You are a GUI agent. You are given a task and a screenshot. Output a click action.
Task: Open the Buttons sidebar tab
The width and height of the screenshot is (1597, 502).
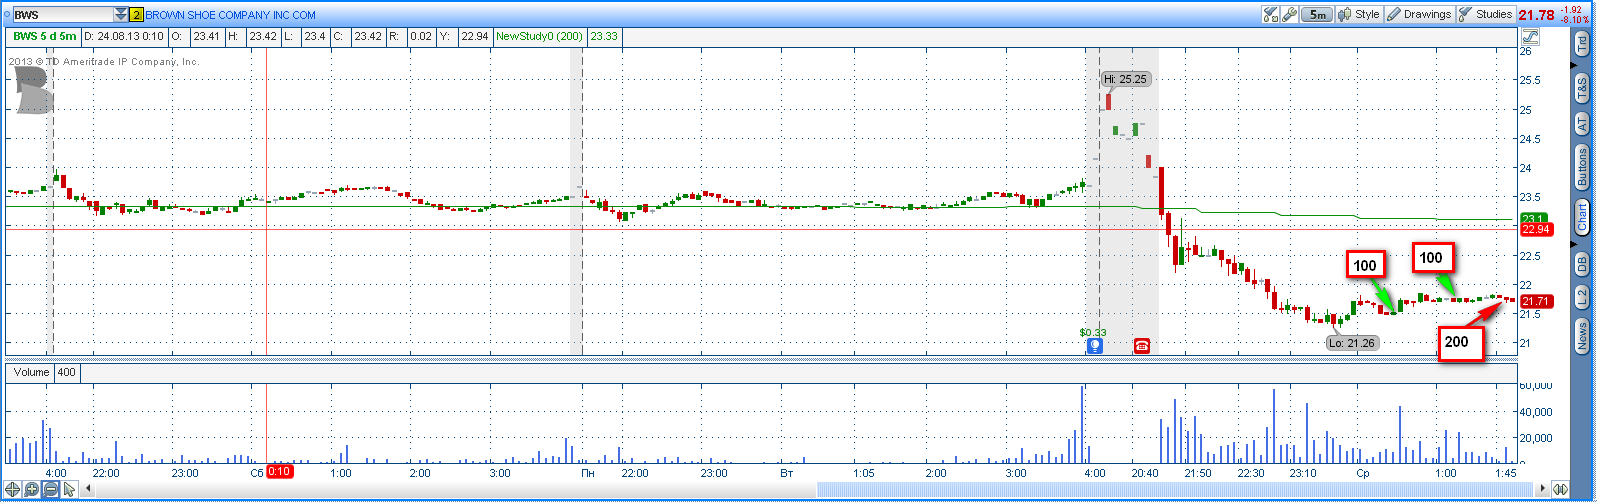click(x=1582, y=167)
